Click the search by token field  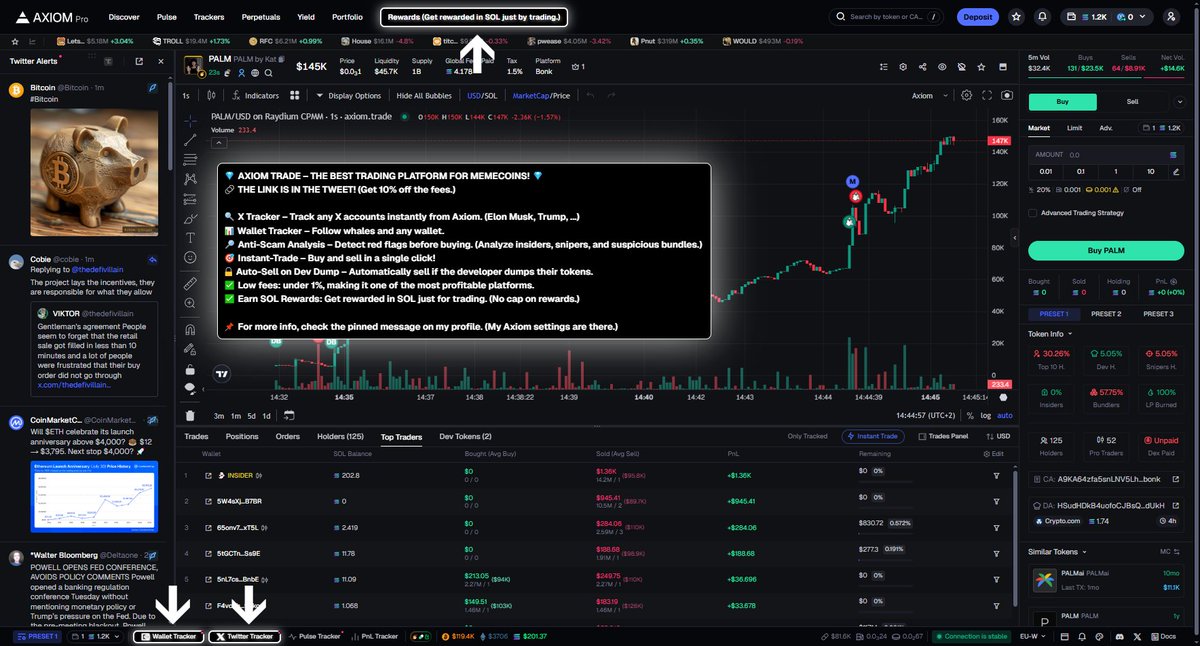pyautogui.click(x=886, y=17)
